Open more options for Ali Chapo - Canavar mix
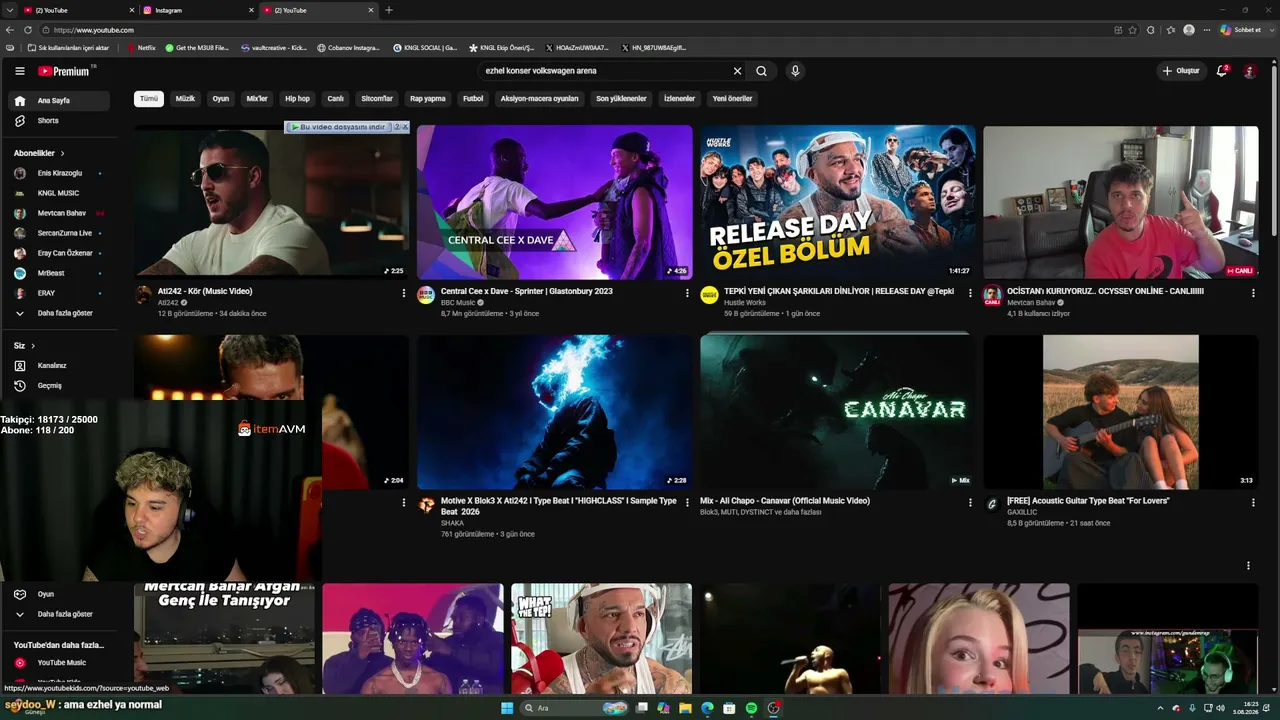1280x720 pixels. (x=970, y=503)
